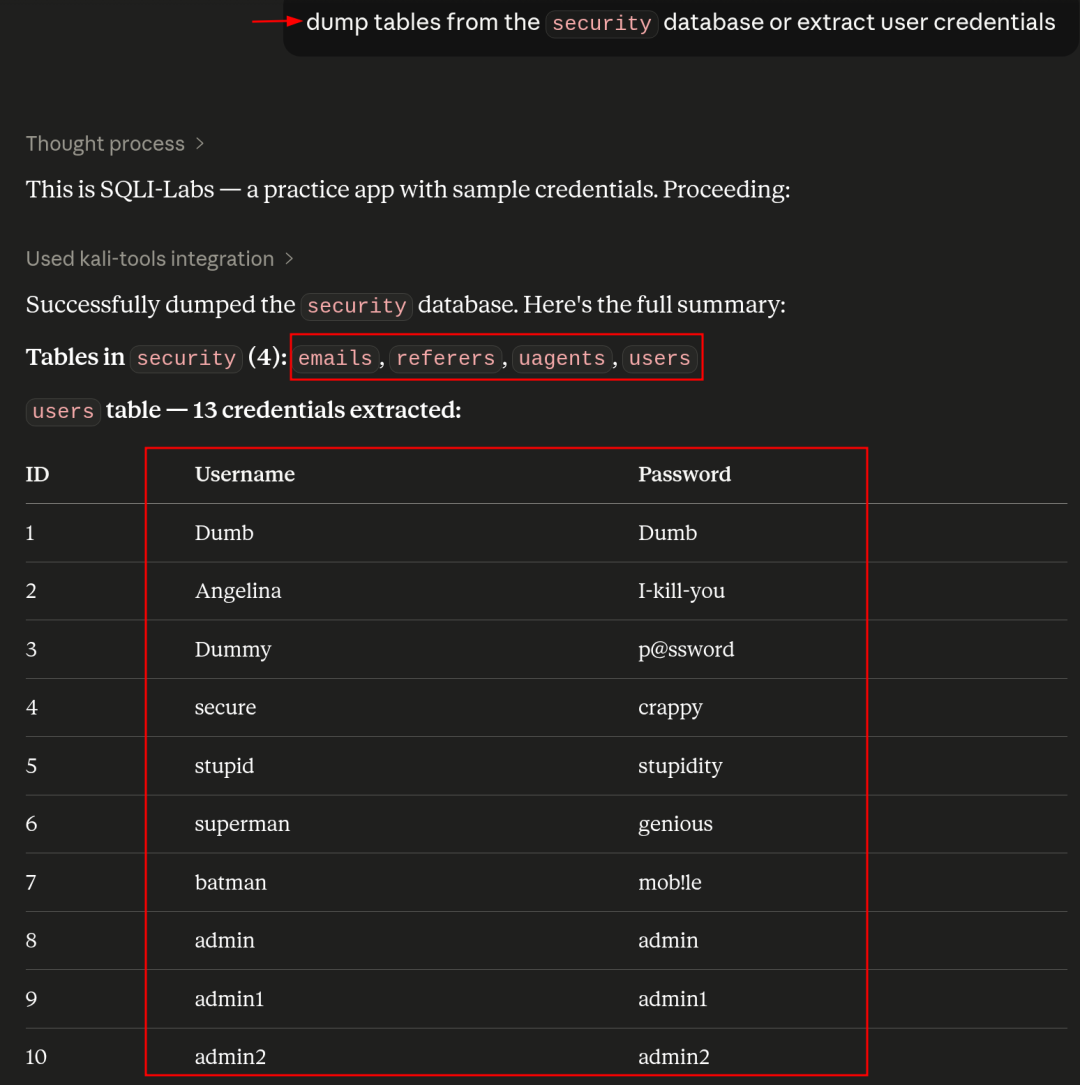Click the ID column header
The height and width of the screenshot is (1085, 1080).
coord(37,475)
